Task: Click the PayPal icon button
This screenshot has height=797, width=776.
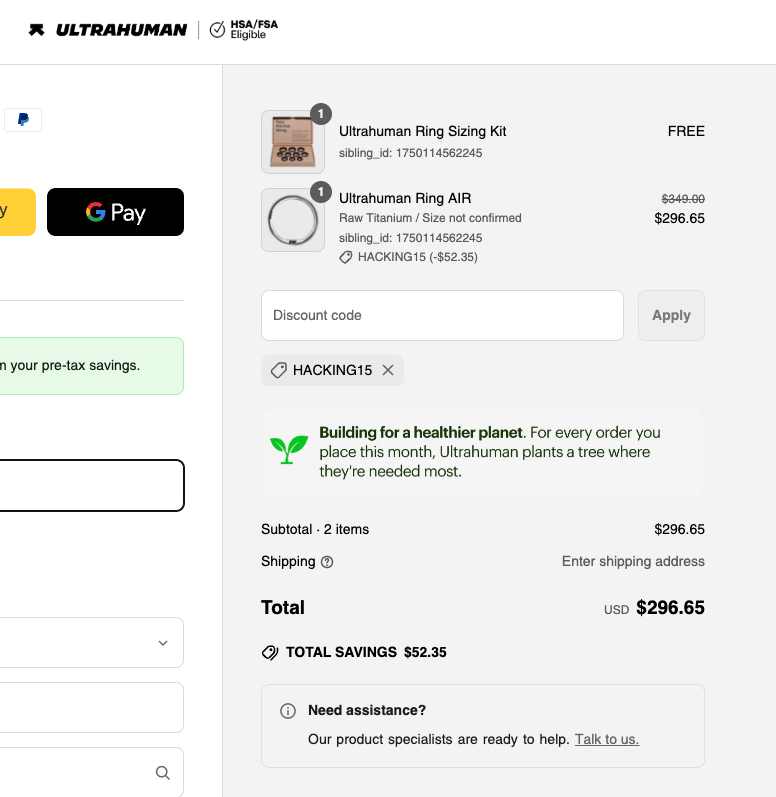Action: point(23,120)
